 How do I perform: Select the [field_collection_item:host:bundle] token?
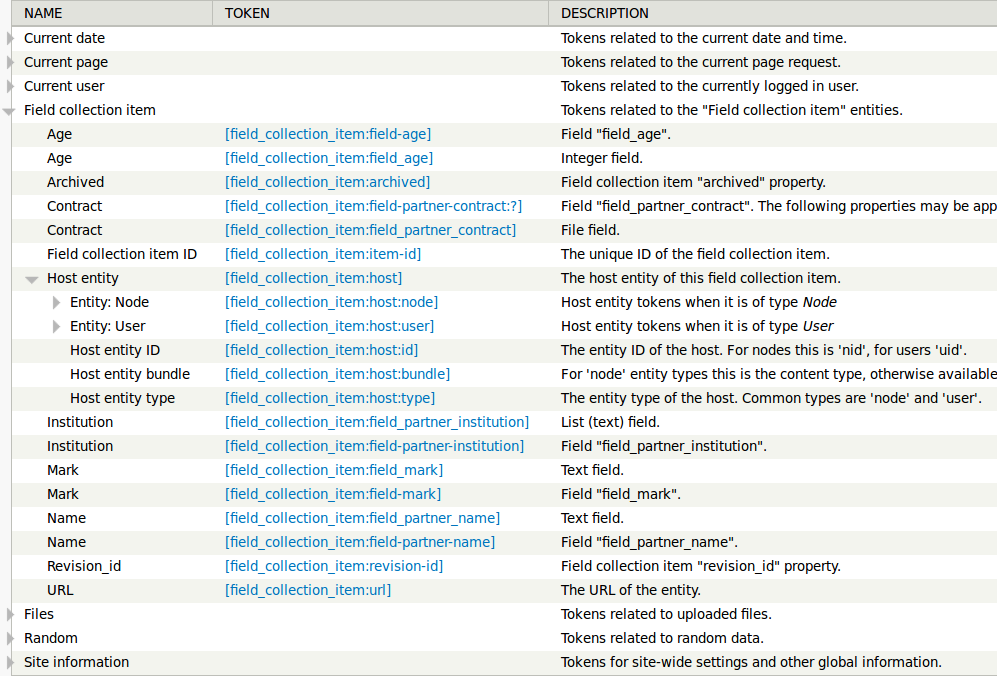point(337,374)
